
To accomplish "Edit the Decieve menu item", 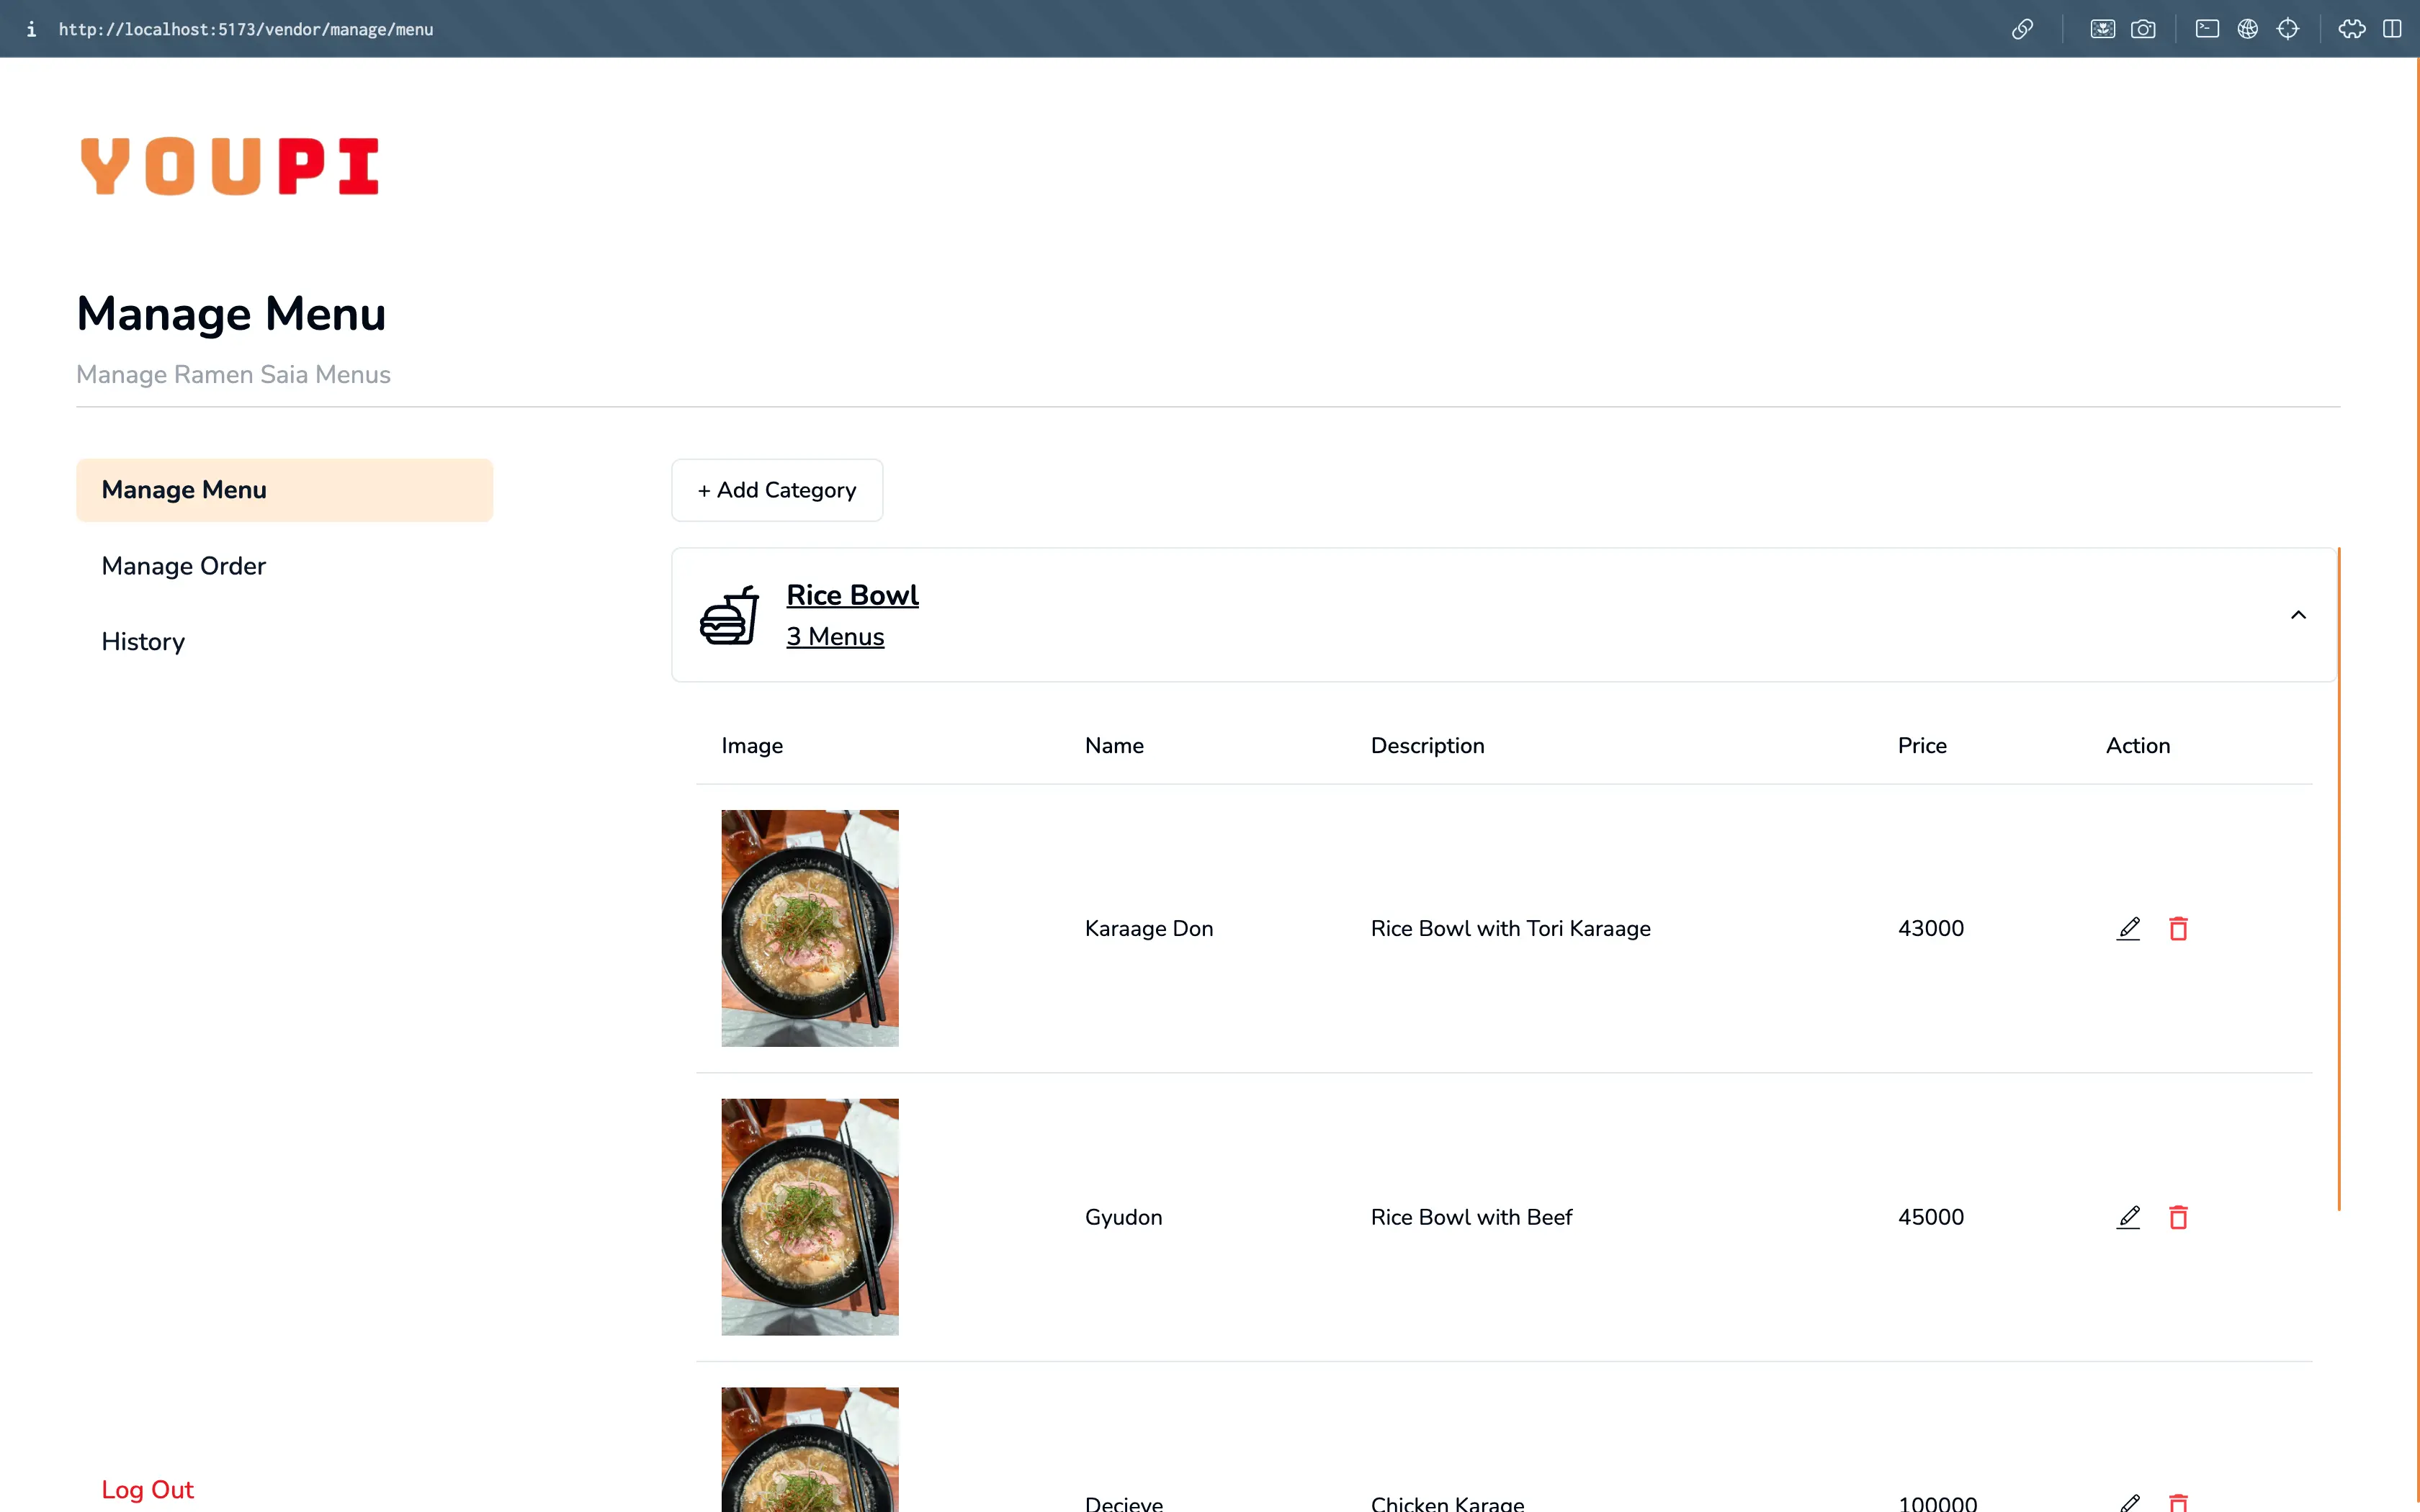I will tap(2128, 1503).
